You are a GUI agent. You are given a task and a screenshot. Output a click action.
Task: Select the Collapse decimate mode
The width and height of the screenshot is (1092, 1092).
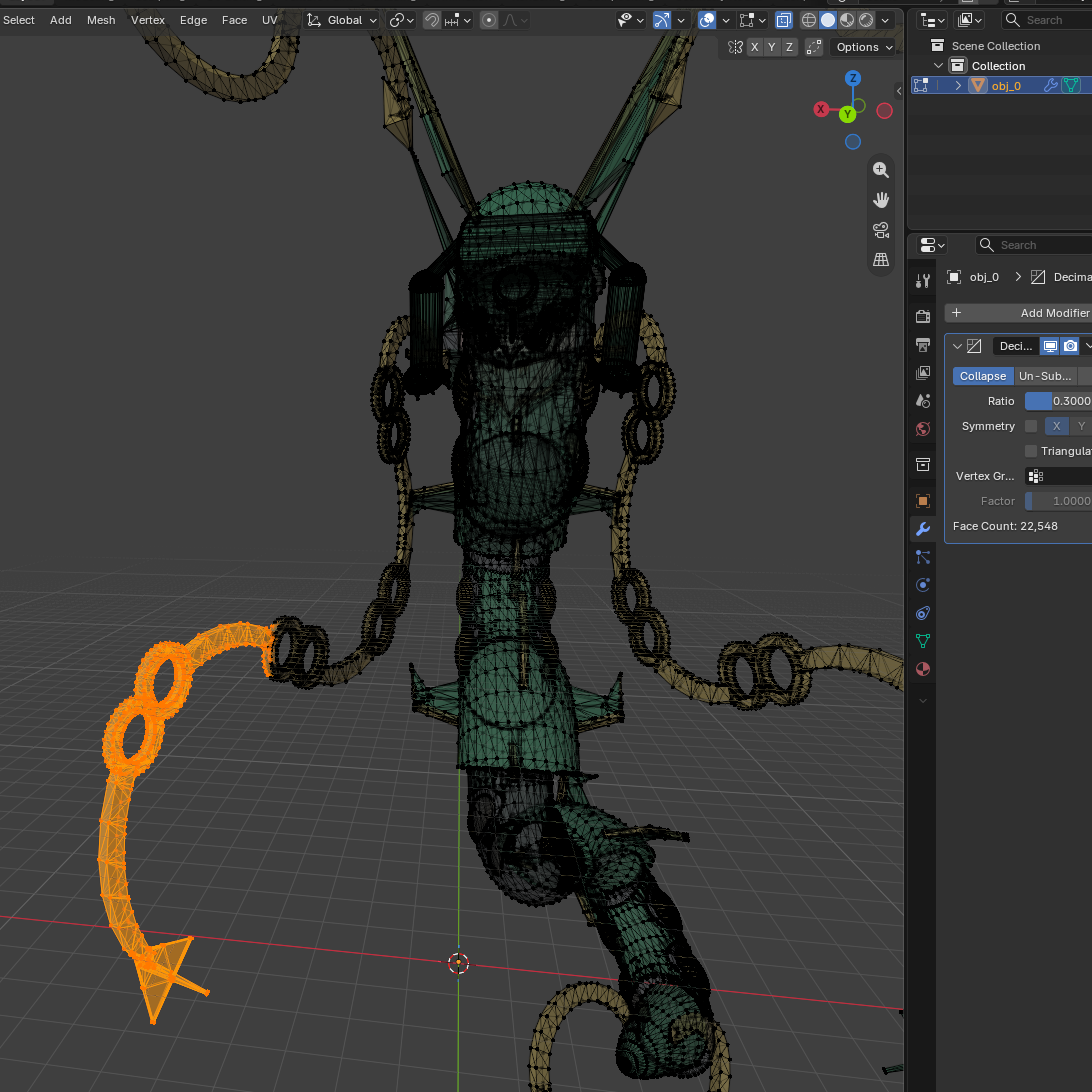tap(983, 376)
